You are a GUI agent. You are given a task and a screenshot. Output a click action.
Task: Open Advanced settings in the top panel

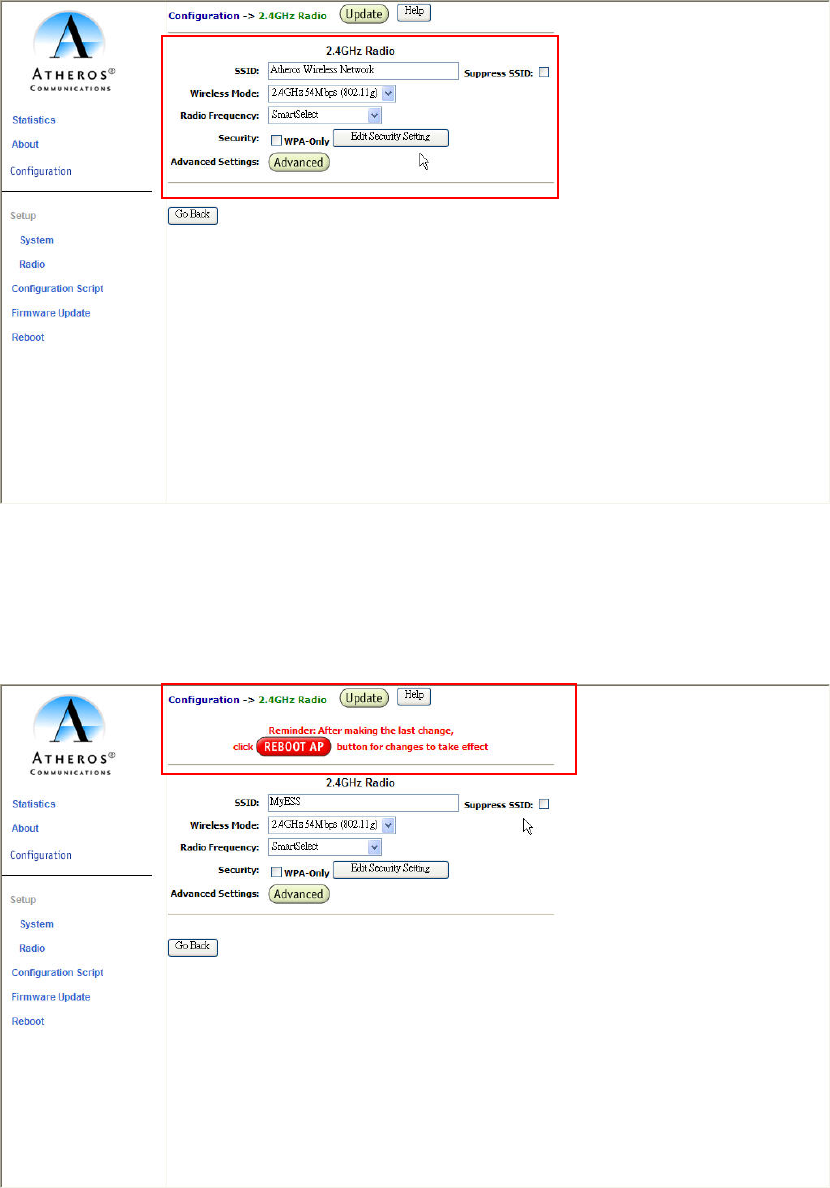click(x=299, y=163)
